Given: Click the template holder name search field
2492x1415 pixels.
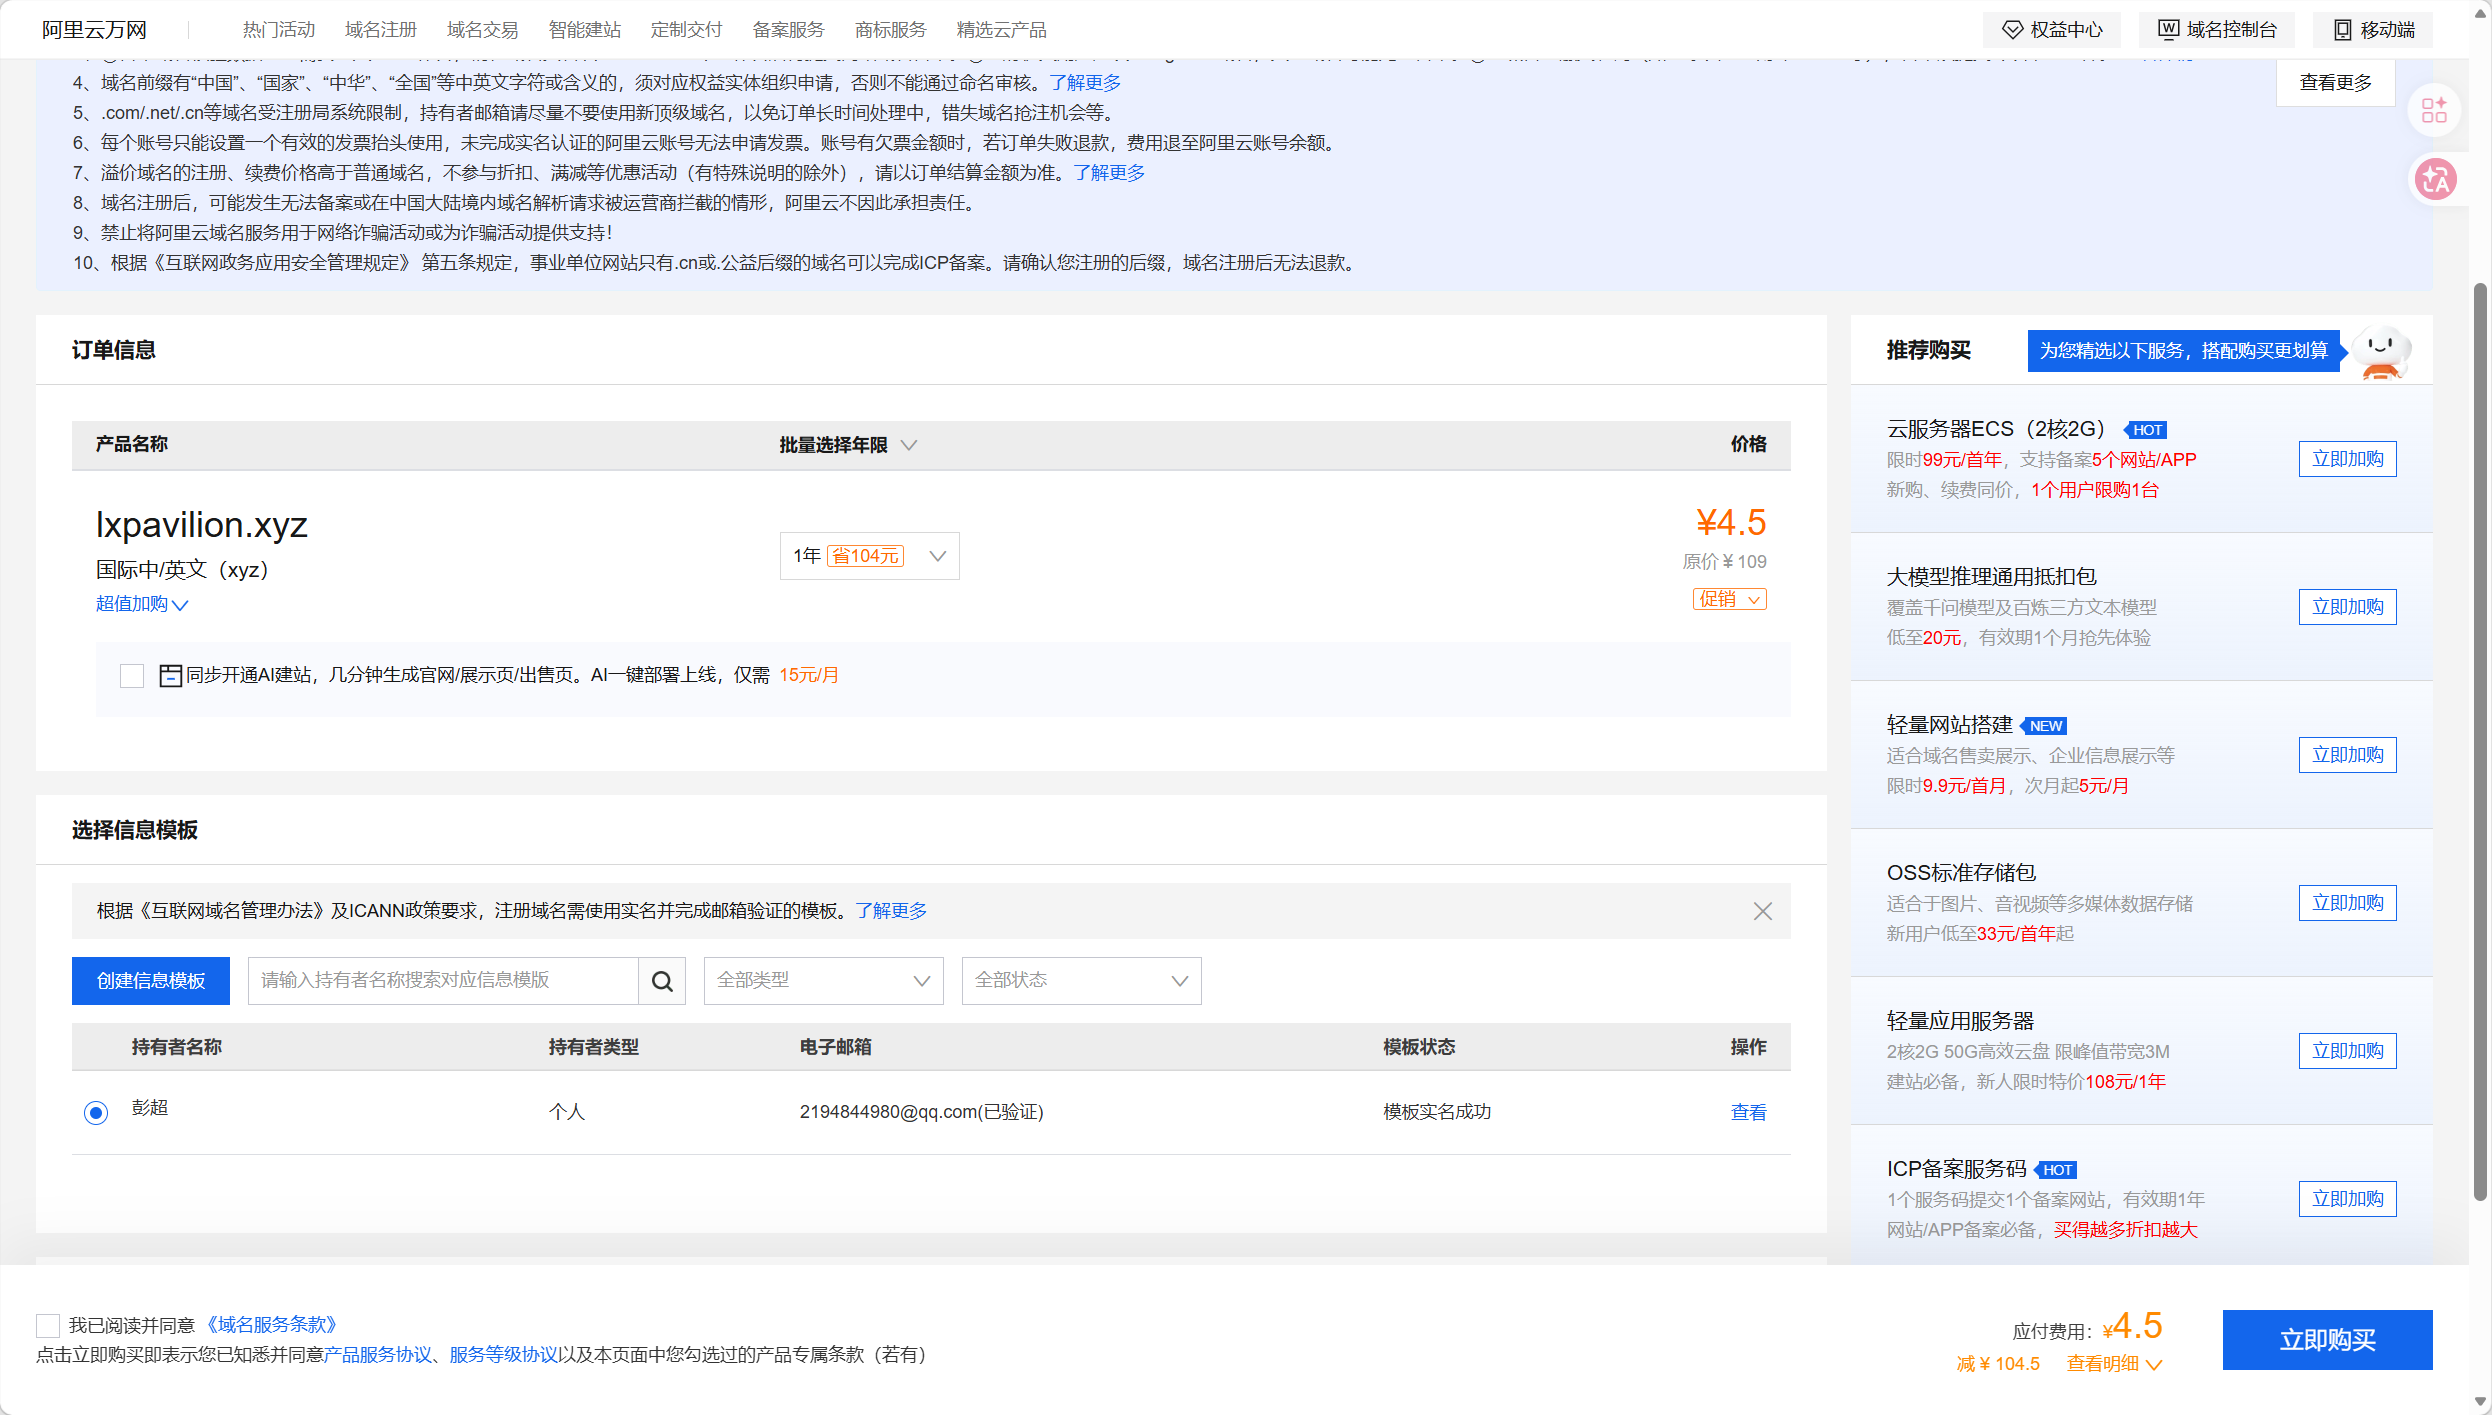Looking at the screenshot, I should (x=443, y=981).
